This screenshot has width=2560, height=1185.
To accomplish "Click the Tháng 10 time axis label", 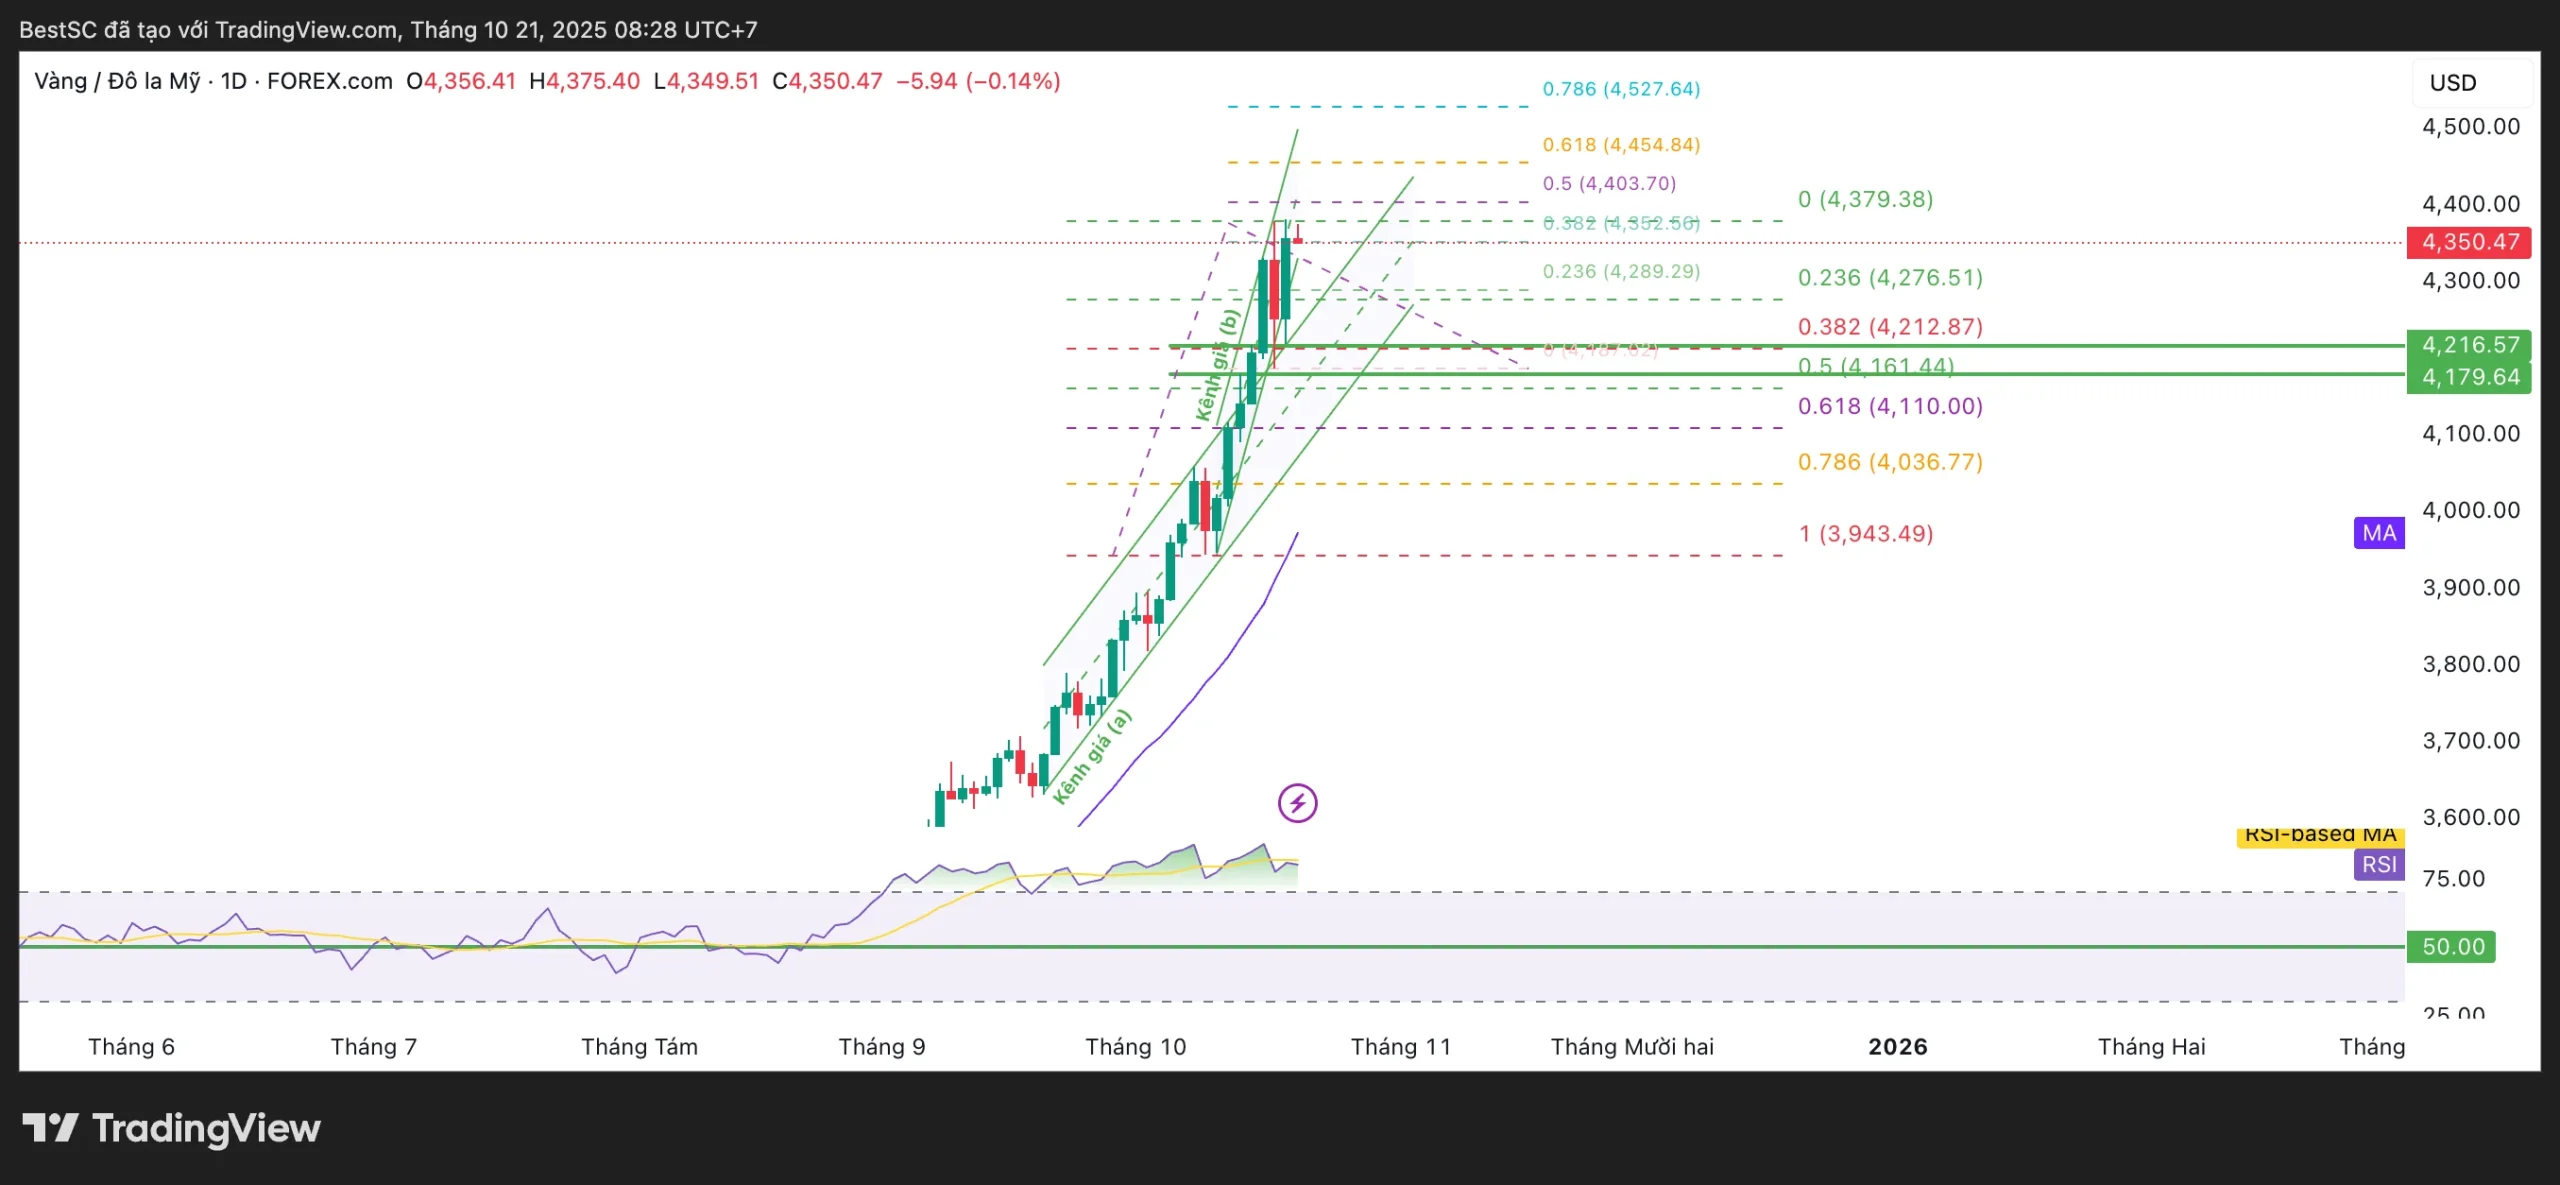I will (1135, 1046).
